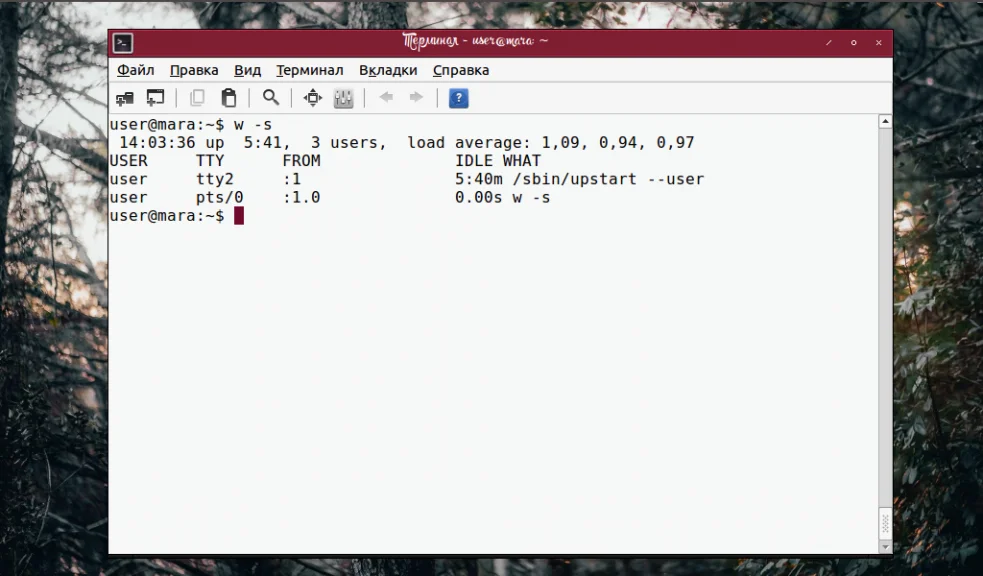Open Find with the magnifier icon

point(271,98)
